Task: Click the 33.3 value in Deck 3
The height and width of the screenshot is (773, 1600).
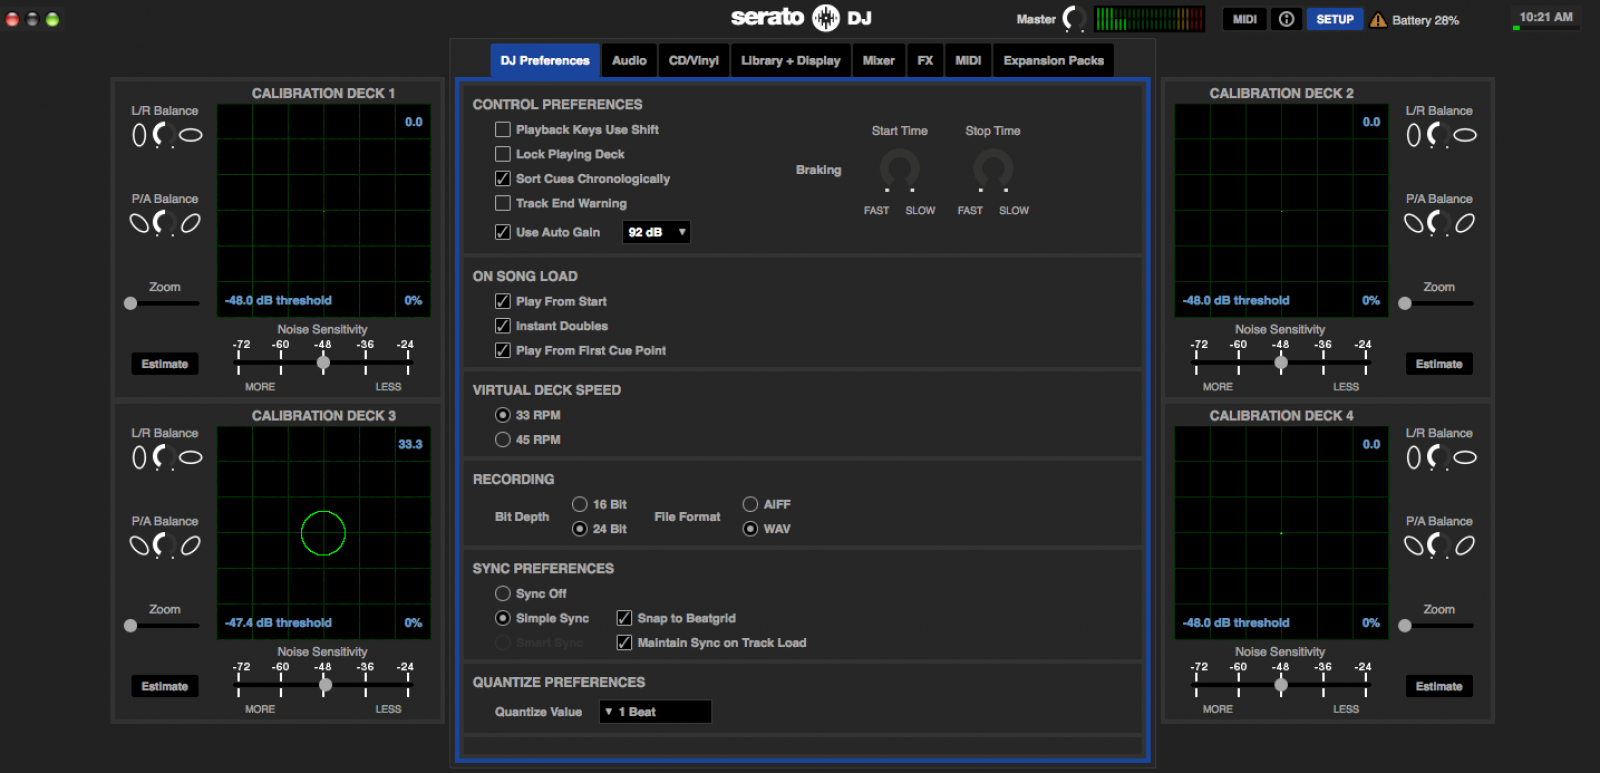Action: pos(410,444)
